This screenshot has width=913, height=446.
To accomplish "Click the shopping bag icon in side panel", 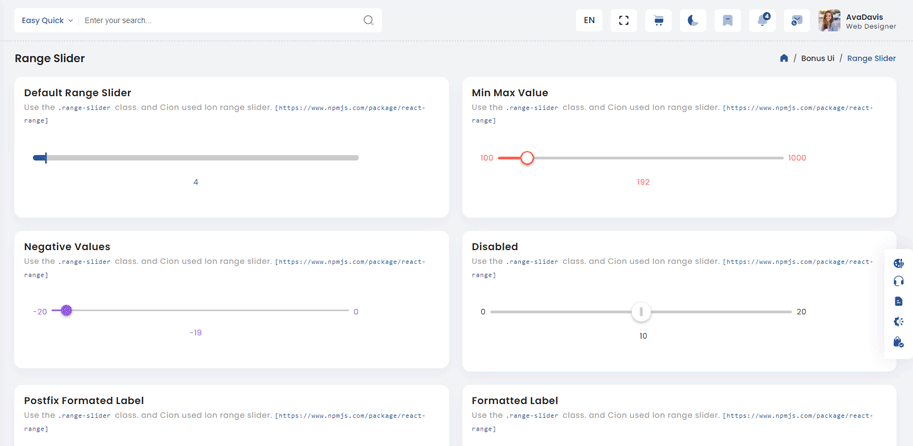I will tap(898, 342).
